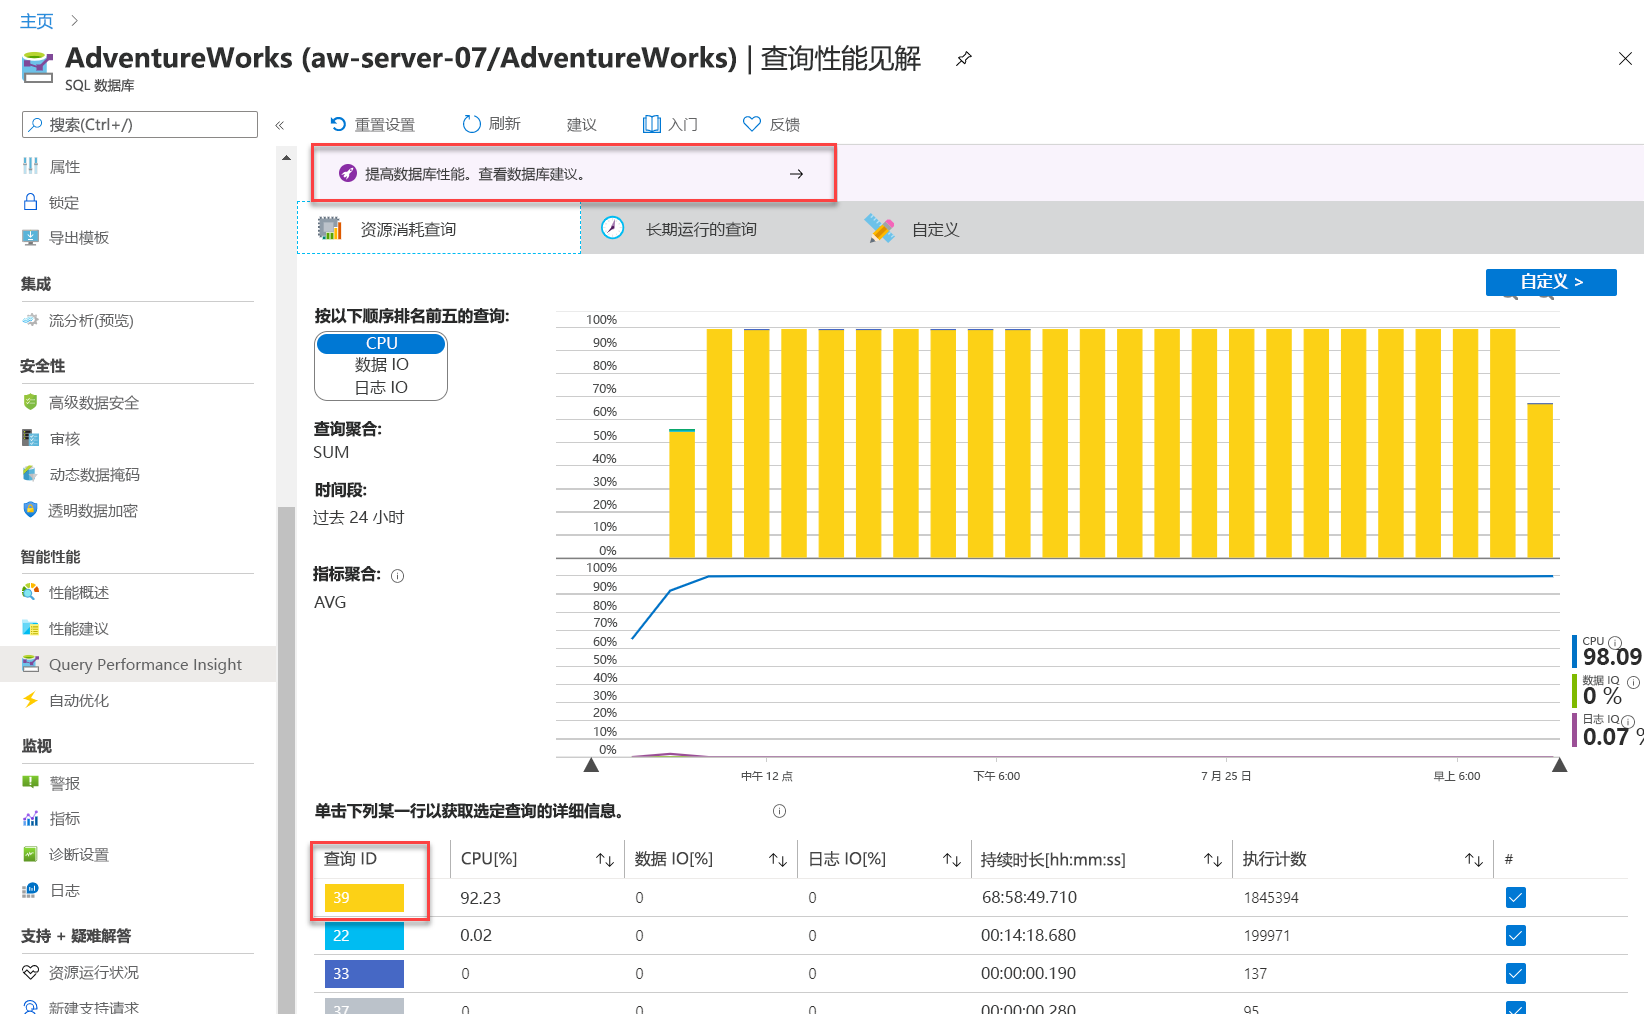Open Query Performance Insight menu item

(x=138, y=664)
